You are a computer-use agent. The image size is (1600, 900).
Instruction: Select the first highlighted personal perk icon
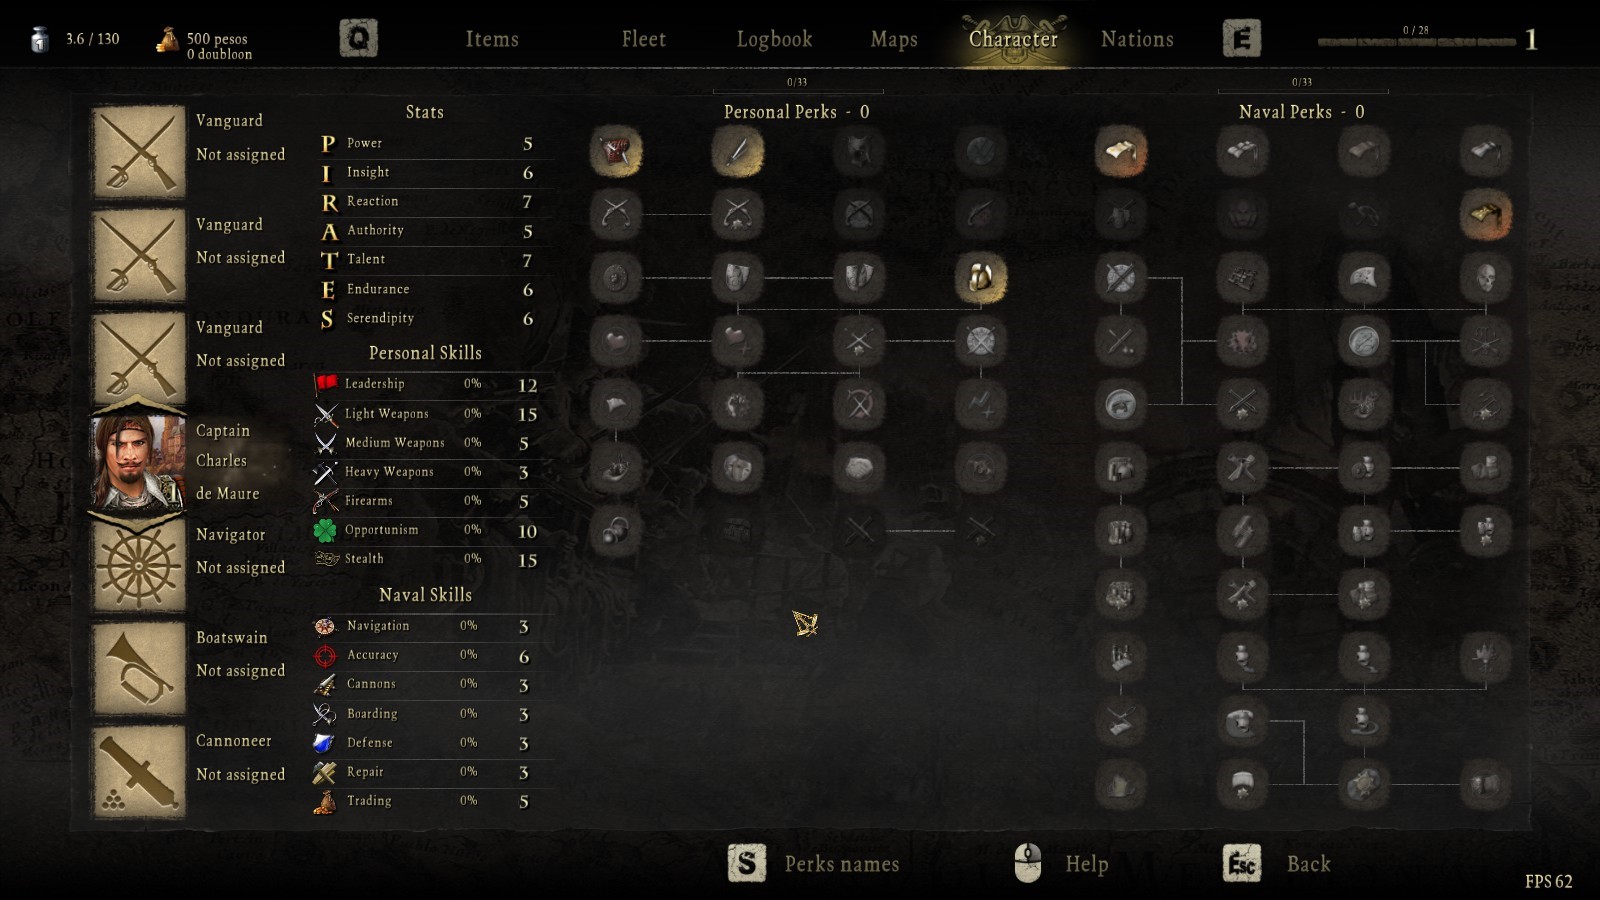point(615,152)
